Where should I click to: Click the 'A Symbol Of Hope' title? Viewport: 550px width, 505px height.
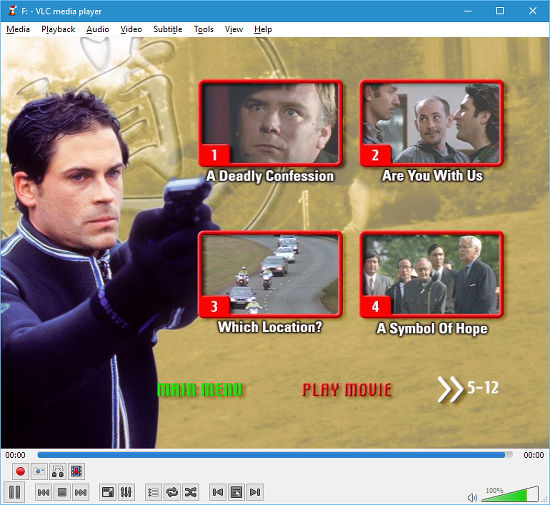pyautogui.click(x=432, y=329)
